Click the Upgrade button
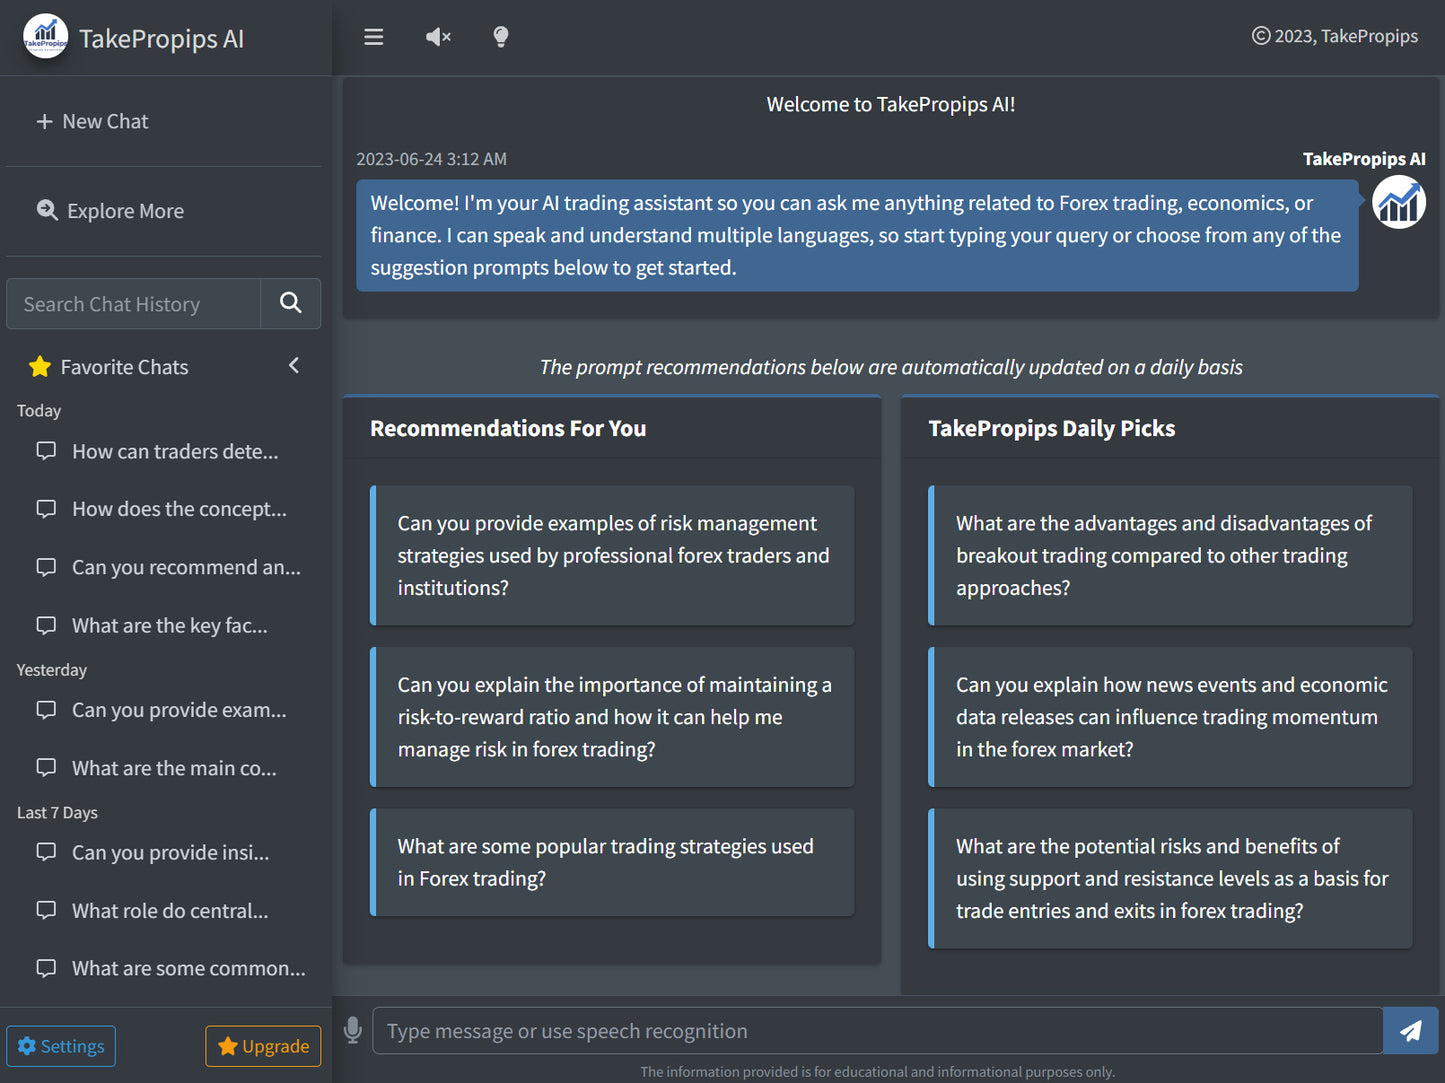1445x1083 pixels. coord(263,1046)
